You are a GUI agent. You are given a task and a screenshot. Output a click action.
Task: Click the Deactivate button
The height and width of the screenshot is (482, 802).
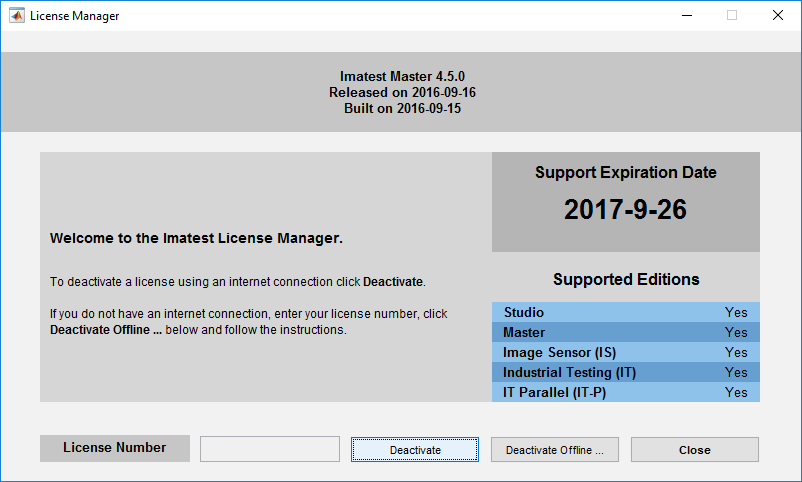415,450
